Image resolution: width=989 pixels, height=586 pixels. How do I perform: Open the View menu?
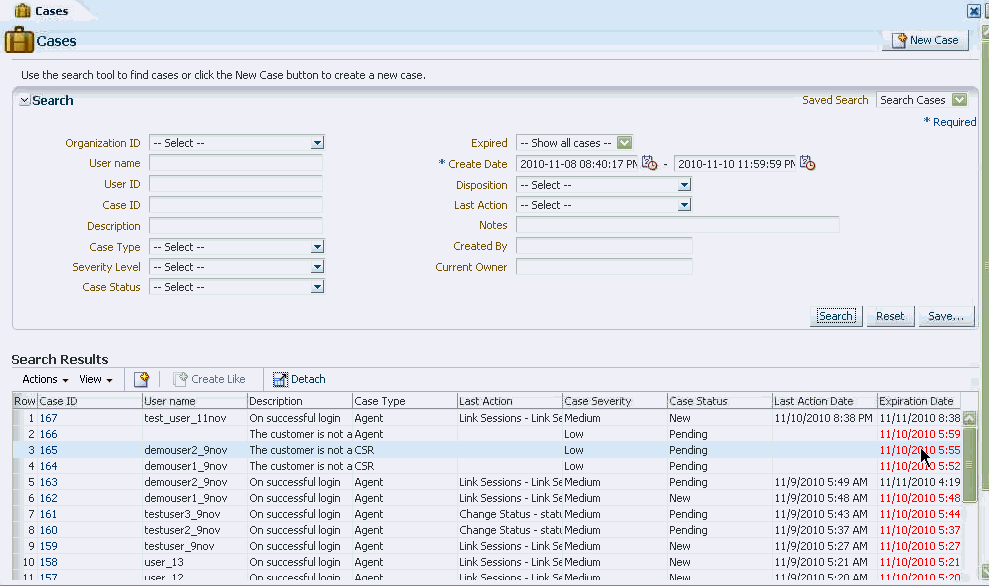[x=96, y=379]
